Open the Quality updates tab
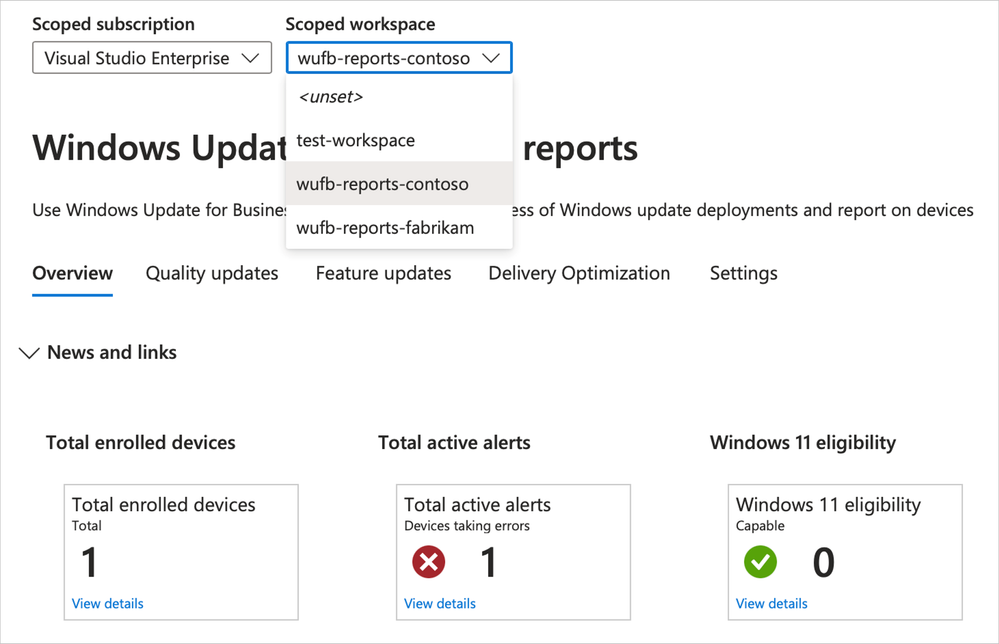 point(212,273)
